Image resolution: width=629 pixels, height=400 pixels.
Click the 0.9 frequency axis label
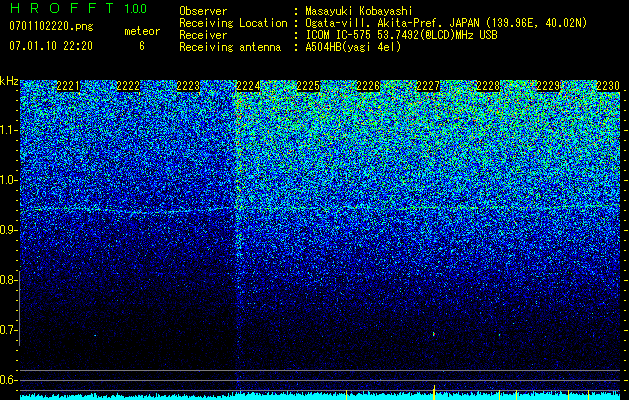click(8, 230)
